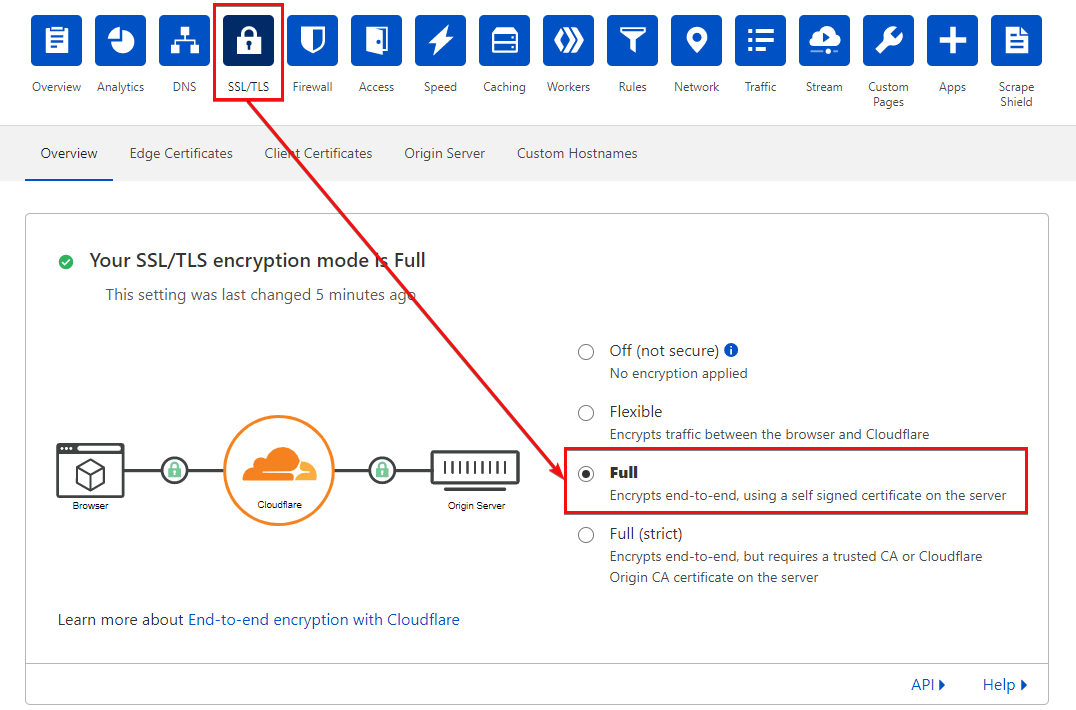Open the Traffic list icon
Screen dimensions: 1076x710
coord(760,40)
